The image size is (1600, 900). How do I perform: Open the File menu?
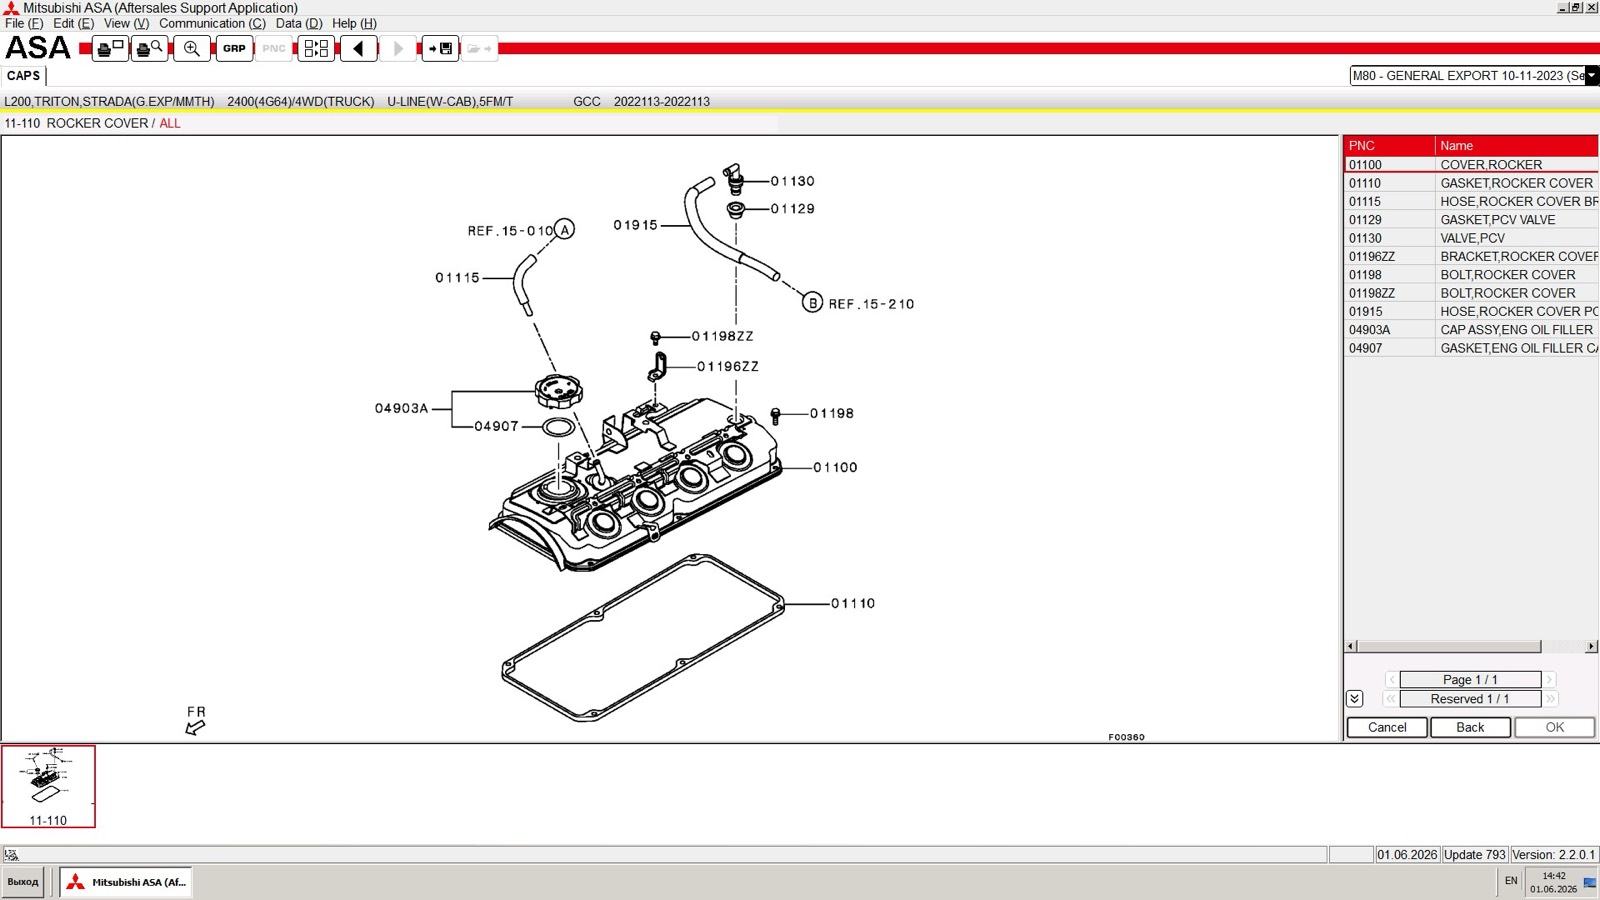(24, 23)
